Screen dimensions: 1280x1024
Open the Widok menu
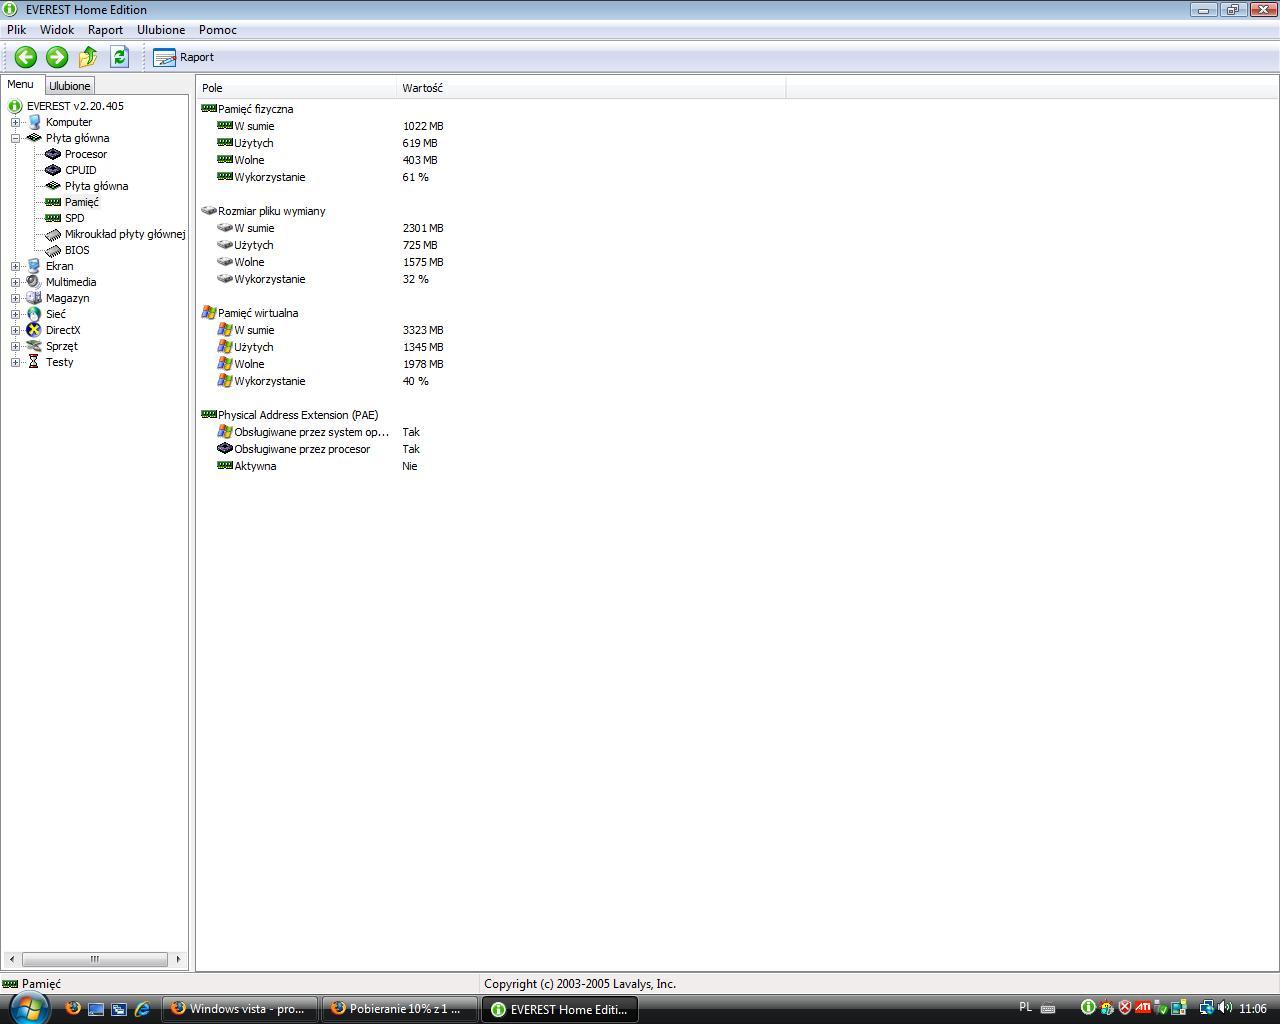(57, 30)
